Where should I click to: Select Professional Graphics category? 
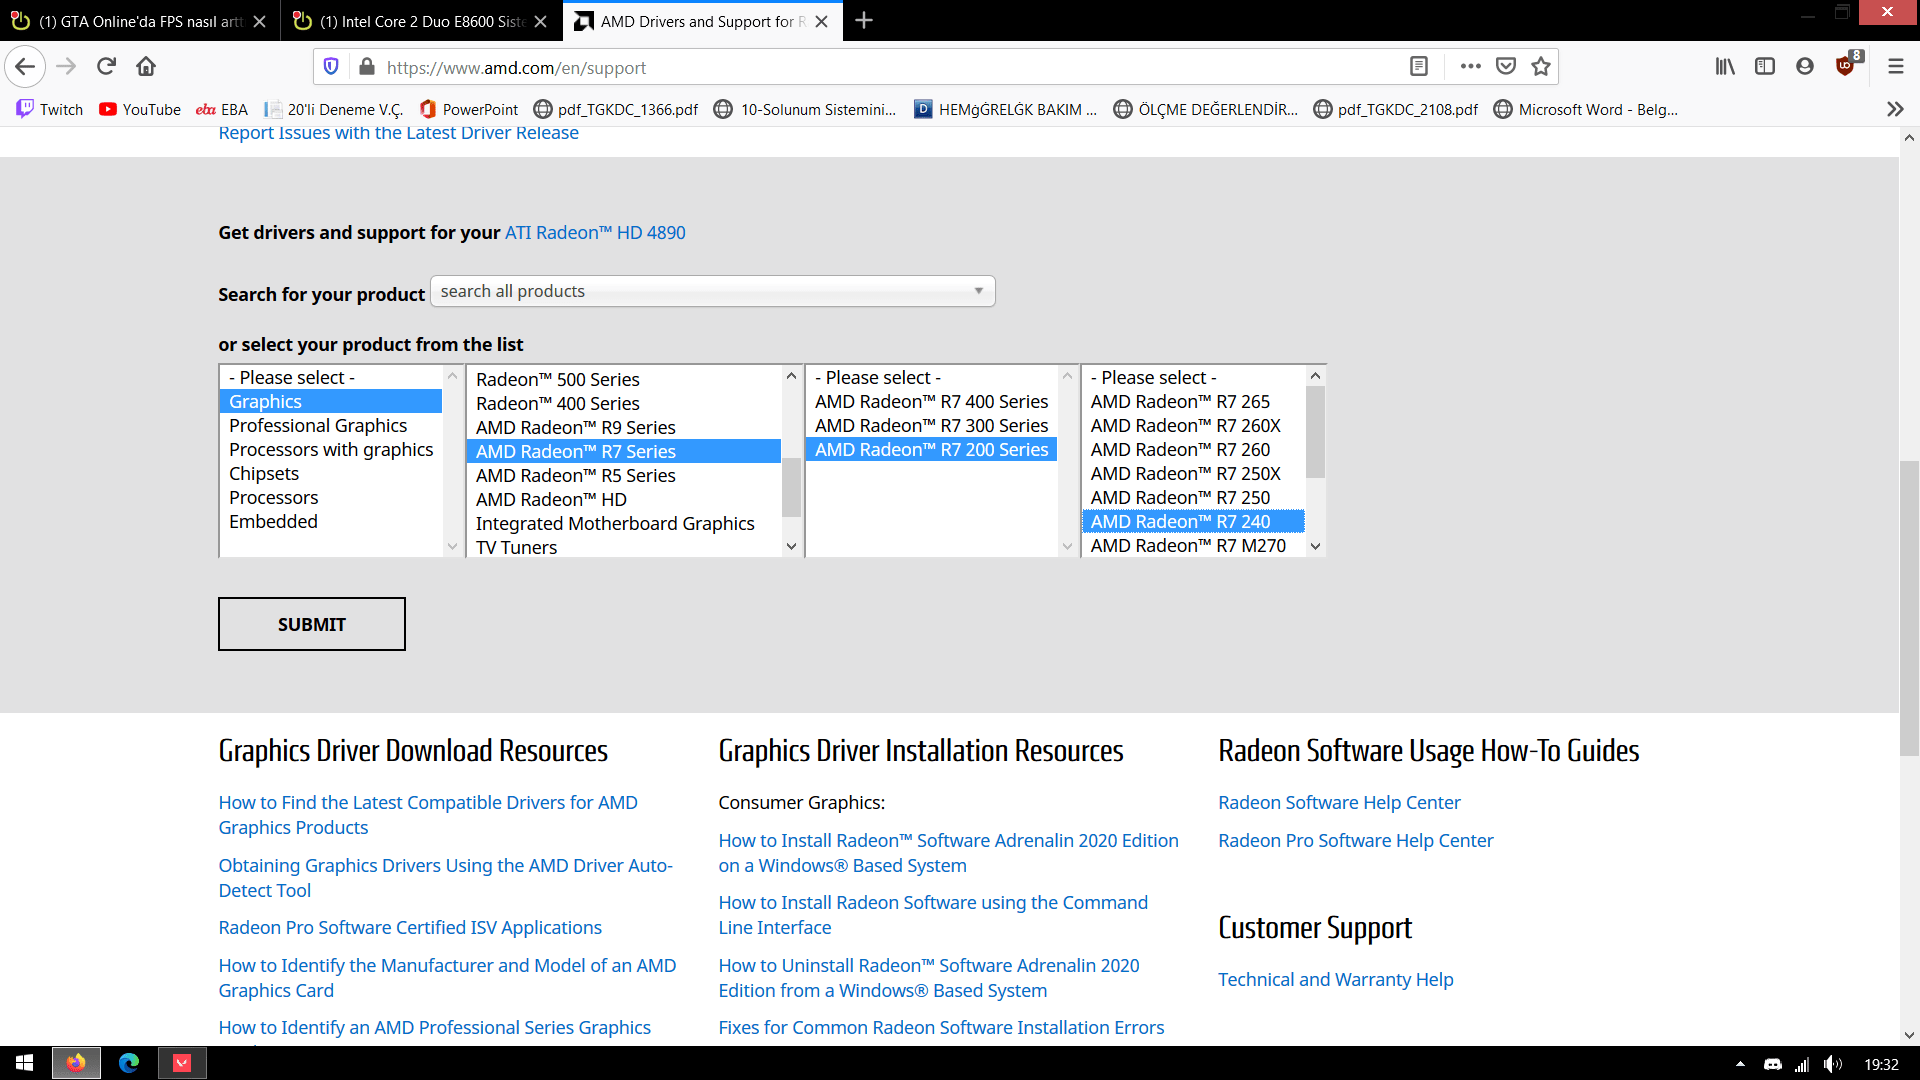[318, 426]
